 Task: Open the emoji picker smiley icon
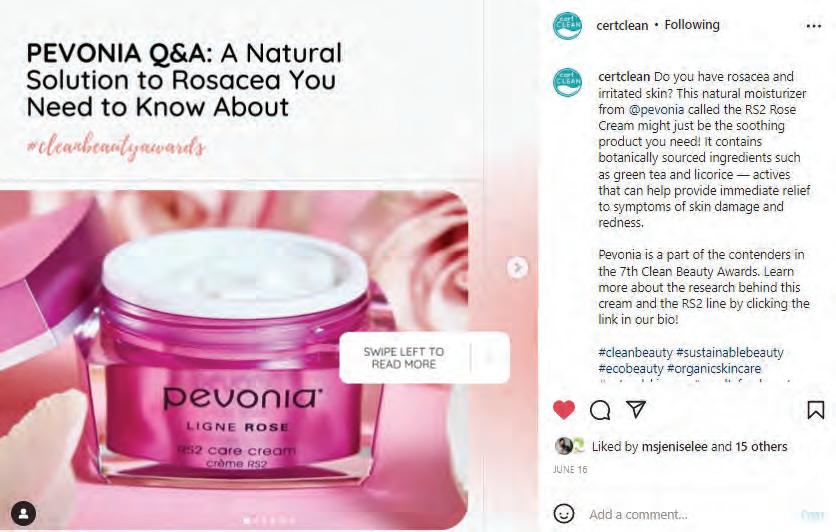click(x=564, y=513)
